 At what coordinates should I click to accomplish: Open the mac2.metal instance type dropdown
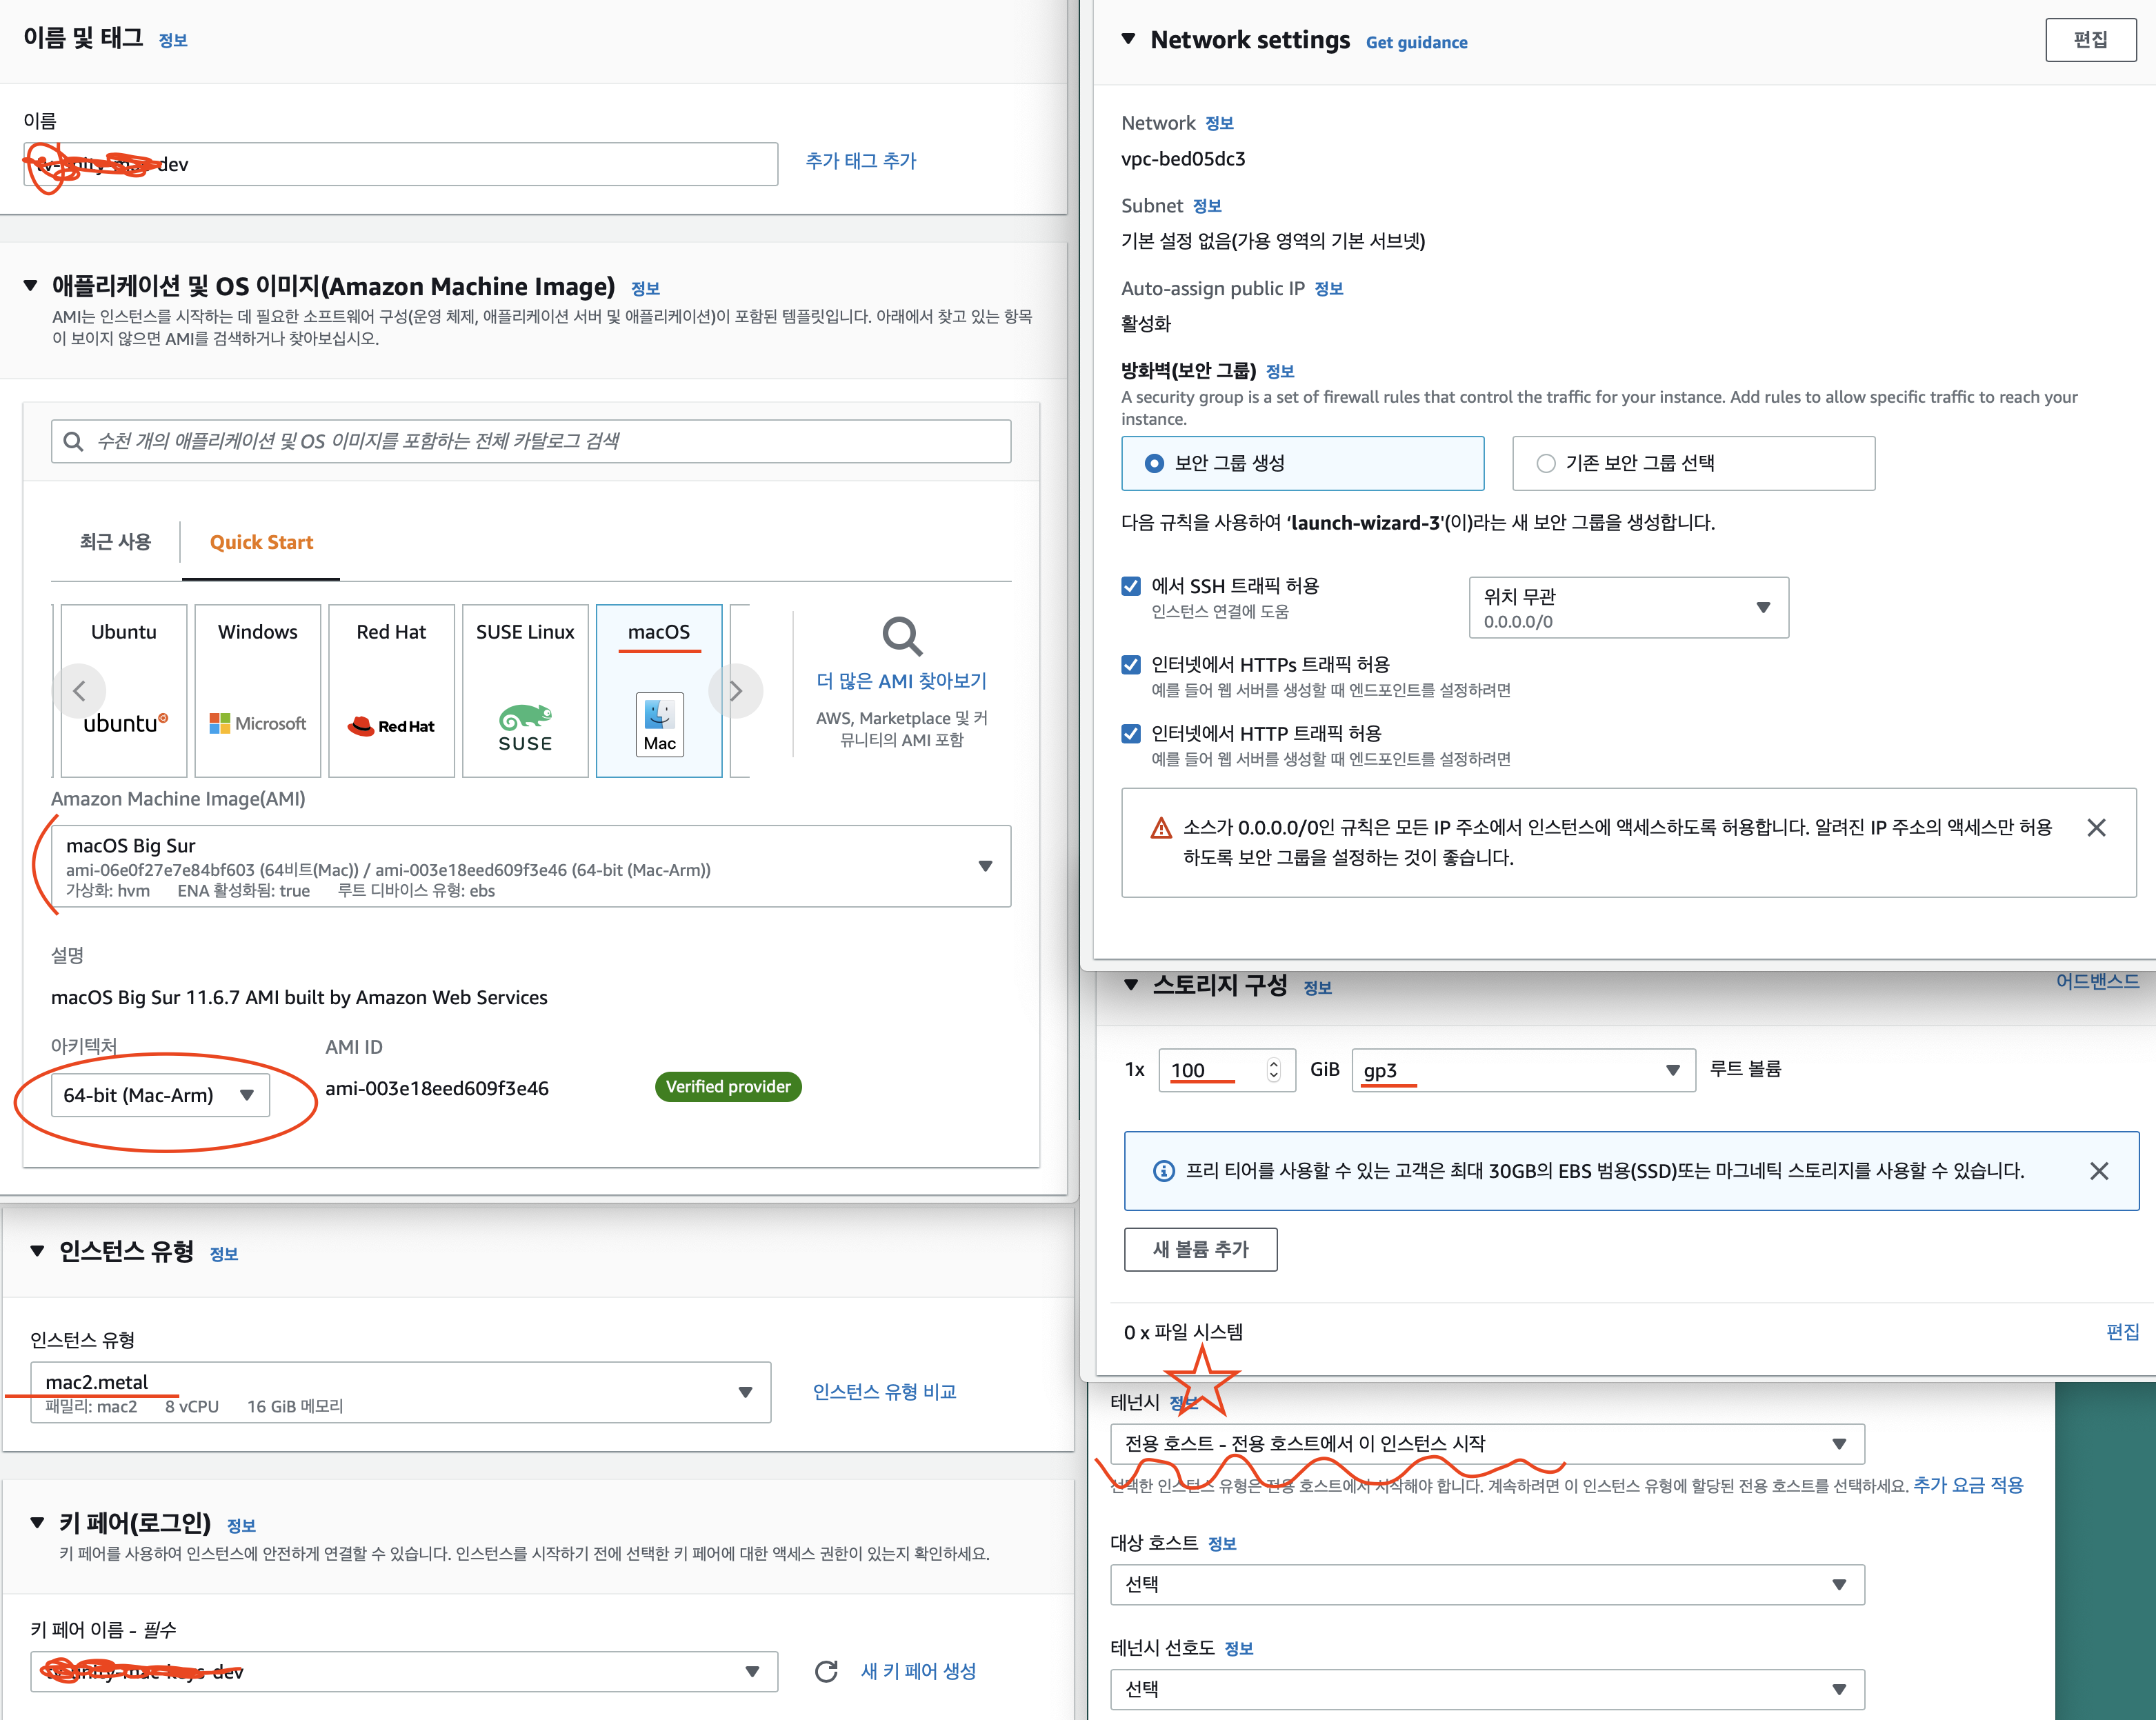tap(400, 1392)
